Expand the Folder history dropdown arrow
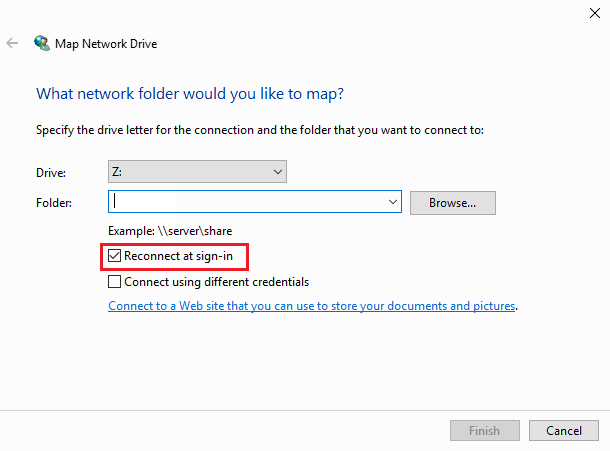The height and width of the screenshot is (451, 610). click(x=393, y=202)
